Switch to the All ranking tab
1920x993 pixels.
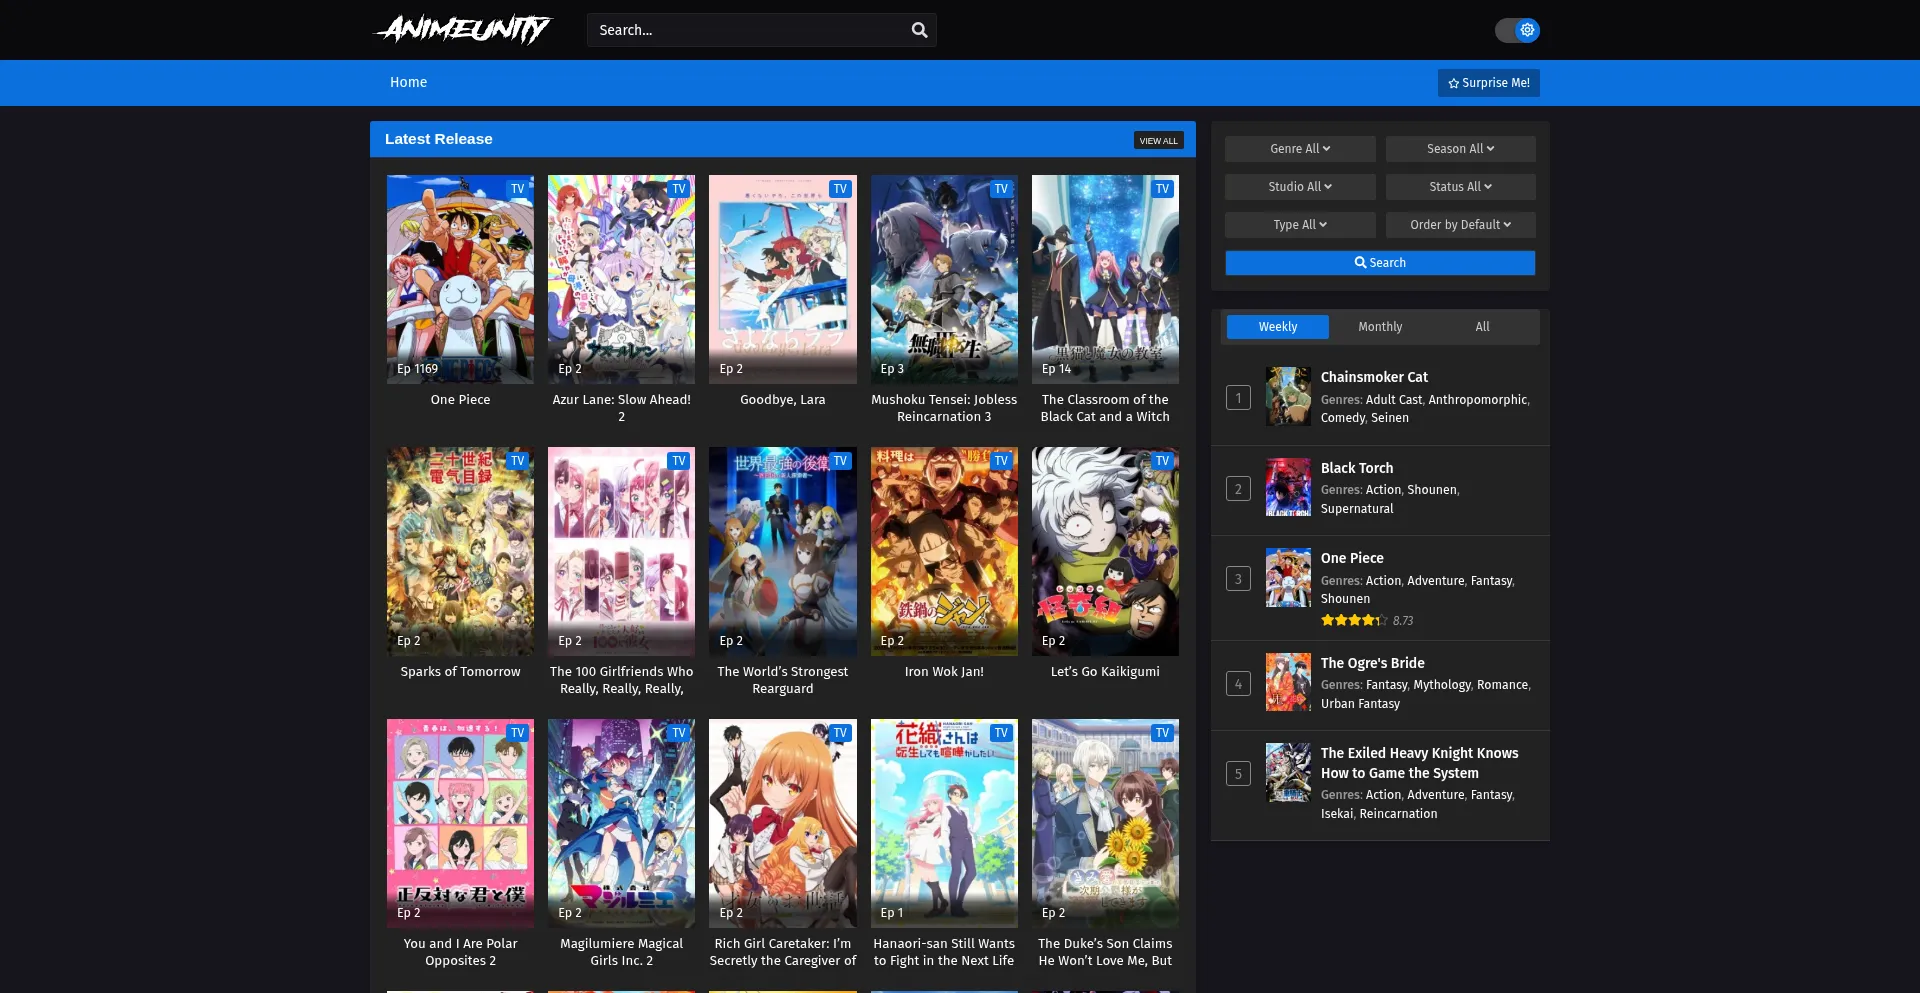(1482, 327)
